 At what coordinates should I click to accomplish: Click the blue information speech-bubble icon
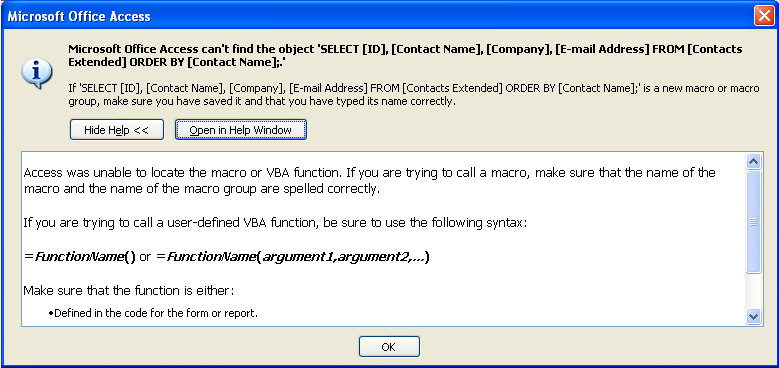click(x=36, y=74)
